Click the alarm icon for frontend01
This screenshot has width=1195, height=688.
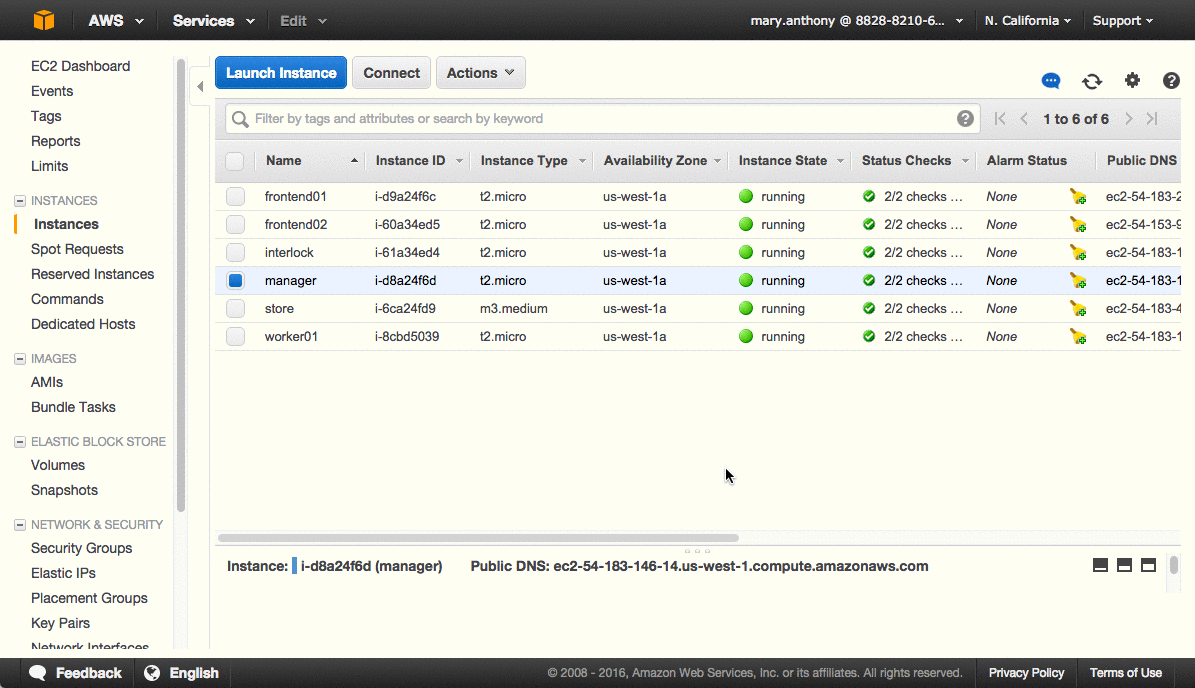(1078, 197)
